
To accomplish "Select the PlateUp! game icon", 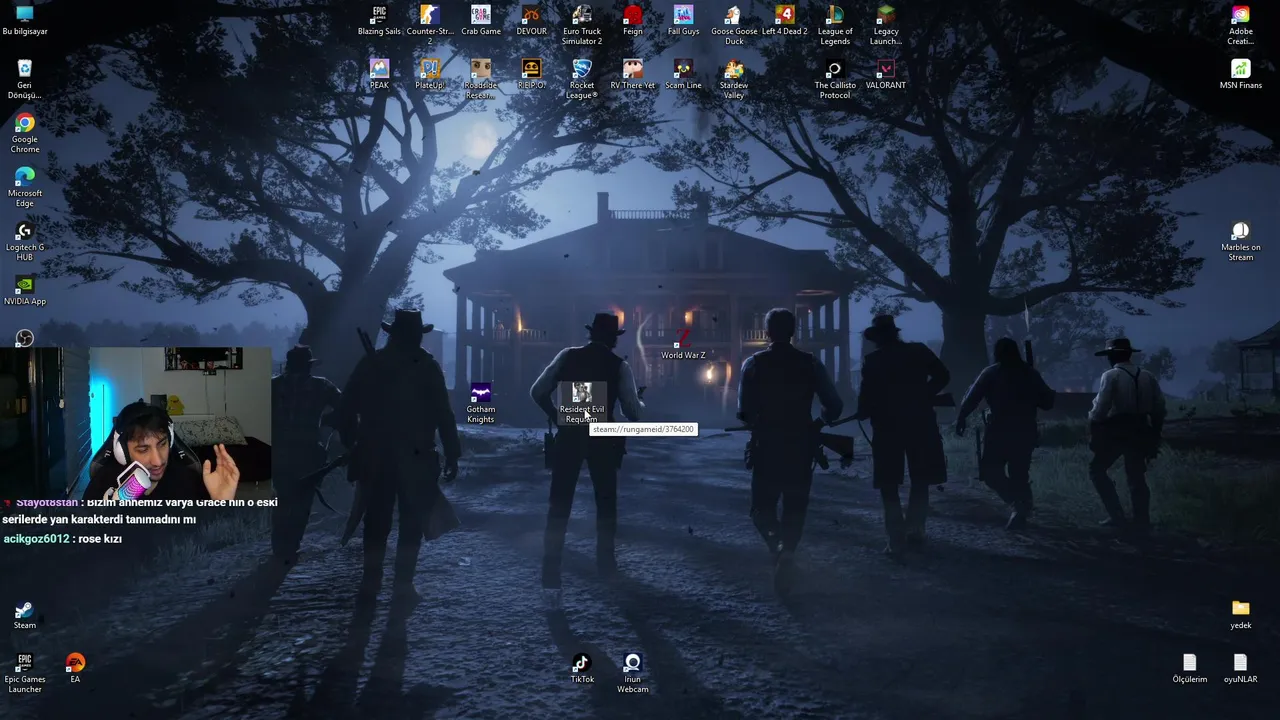I will tap(430, 74).
